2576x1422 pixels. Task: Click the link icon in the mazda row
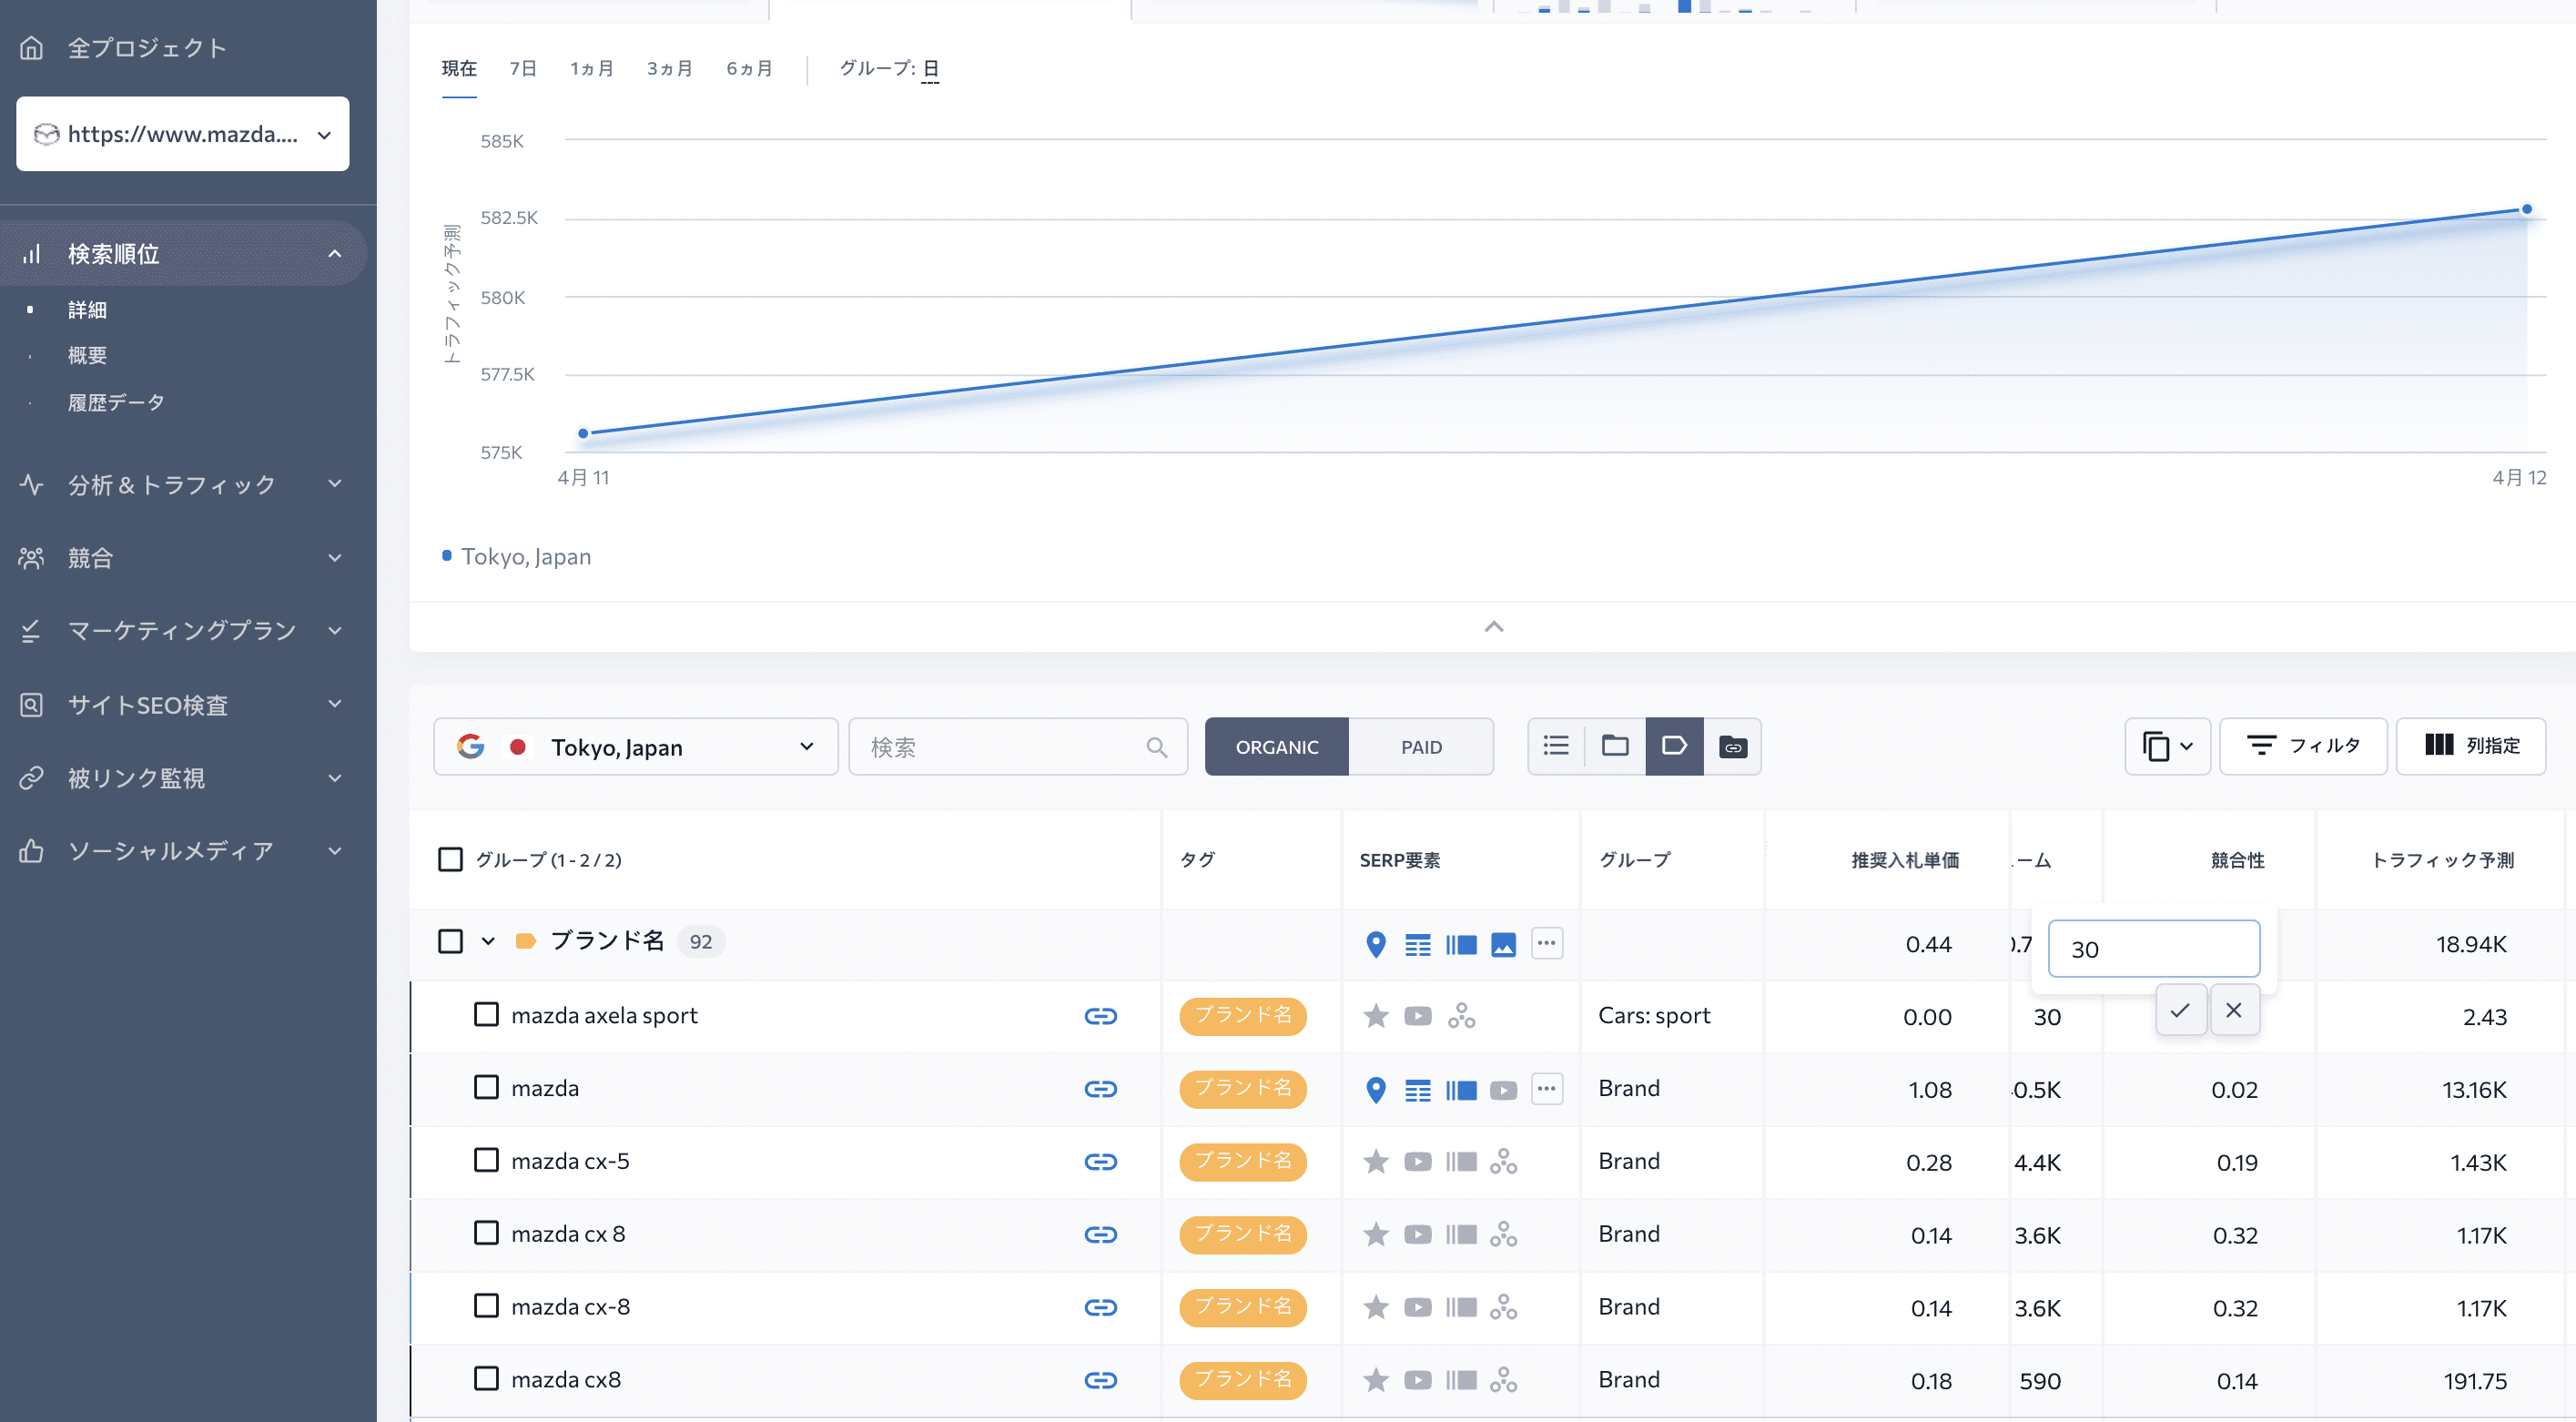coord(1100,1089)
